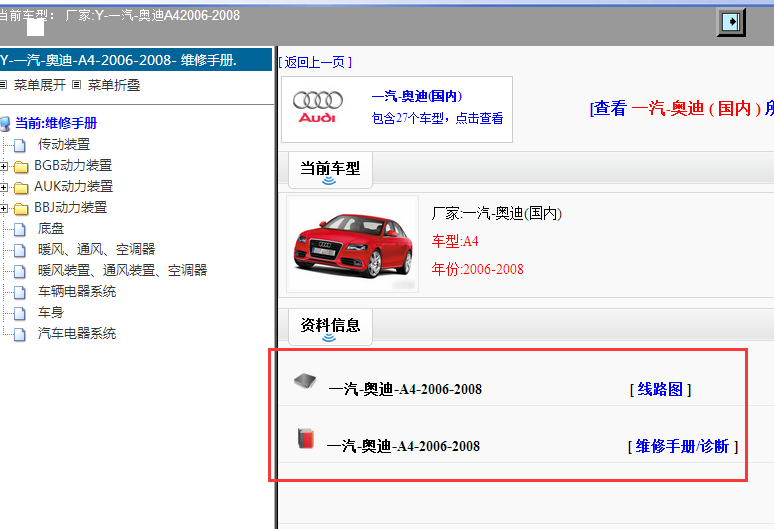Click 菜单展开 to expand all menus
Screen dimensions: 774x529
click(x=39, y=85)
